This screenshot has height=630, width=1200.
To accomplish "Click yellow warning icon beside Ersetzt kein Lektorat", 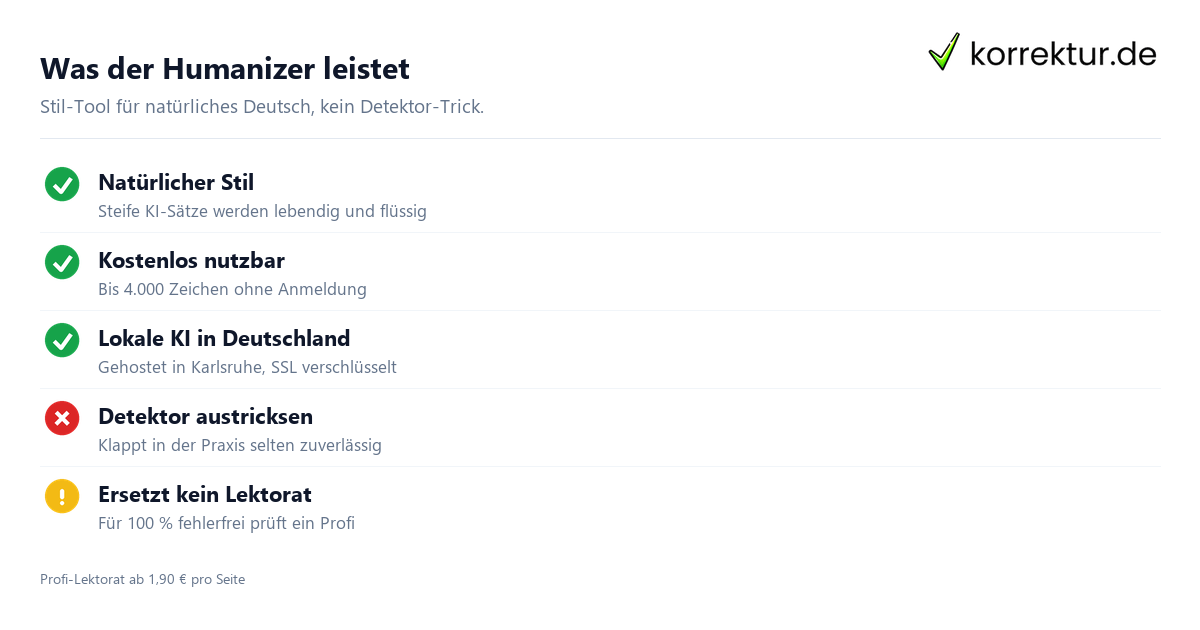I will point(62,496).
